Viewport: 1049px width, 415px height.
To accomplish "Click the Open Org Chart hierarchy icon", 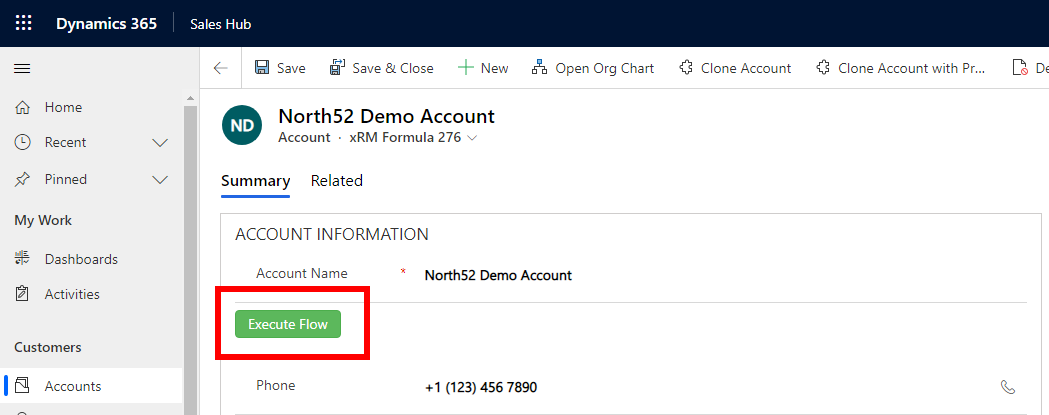I will coord(539,68).
